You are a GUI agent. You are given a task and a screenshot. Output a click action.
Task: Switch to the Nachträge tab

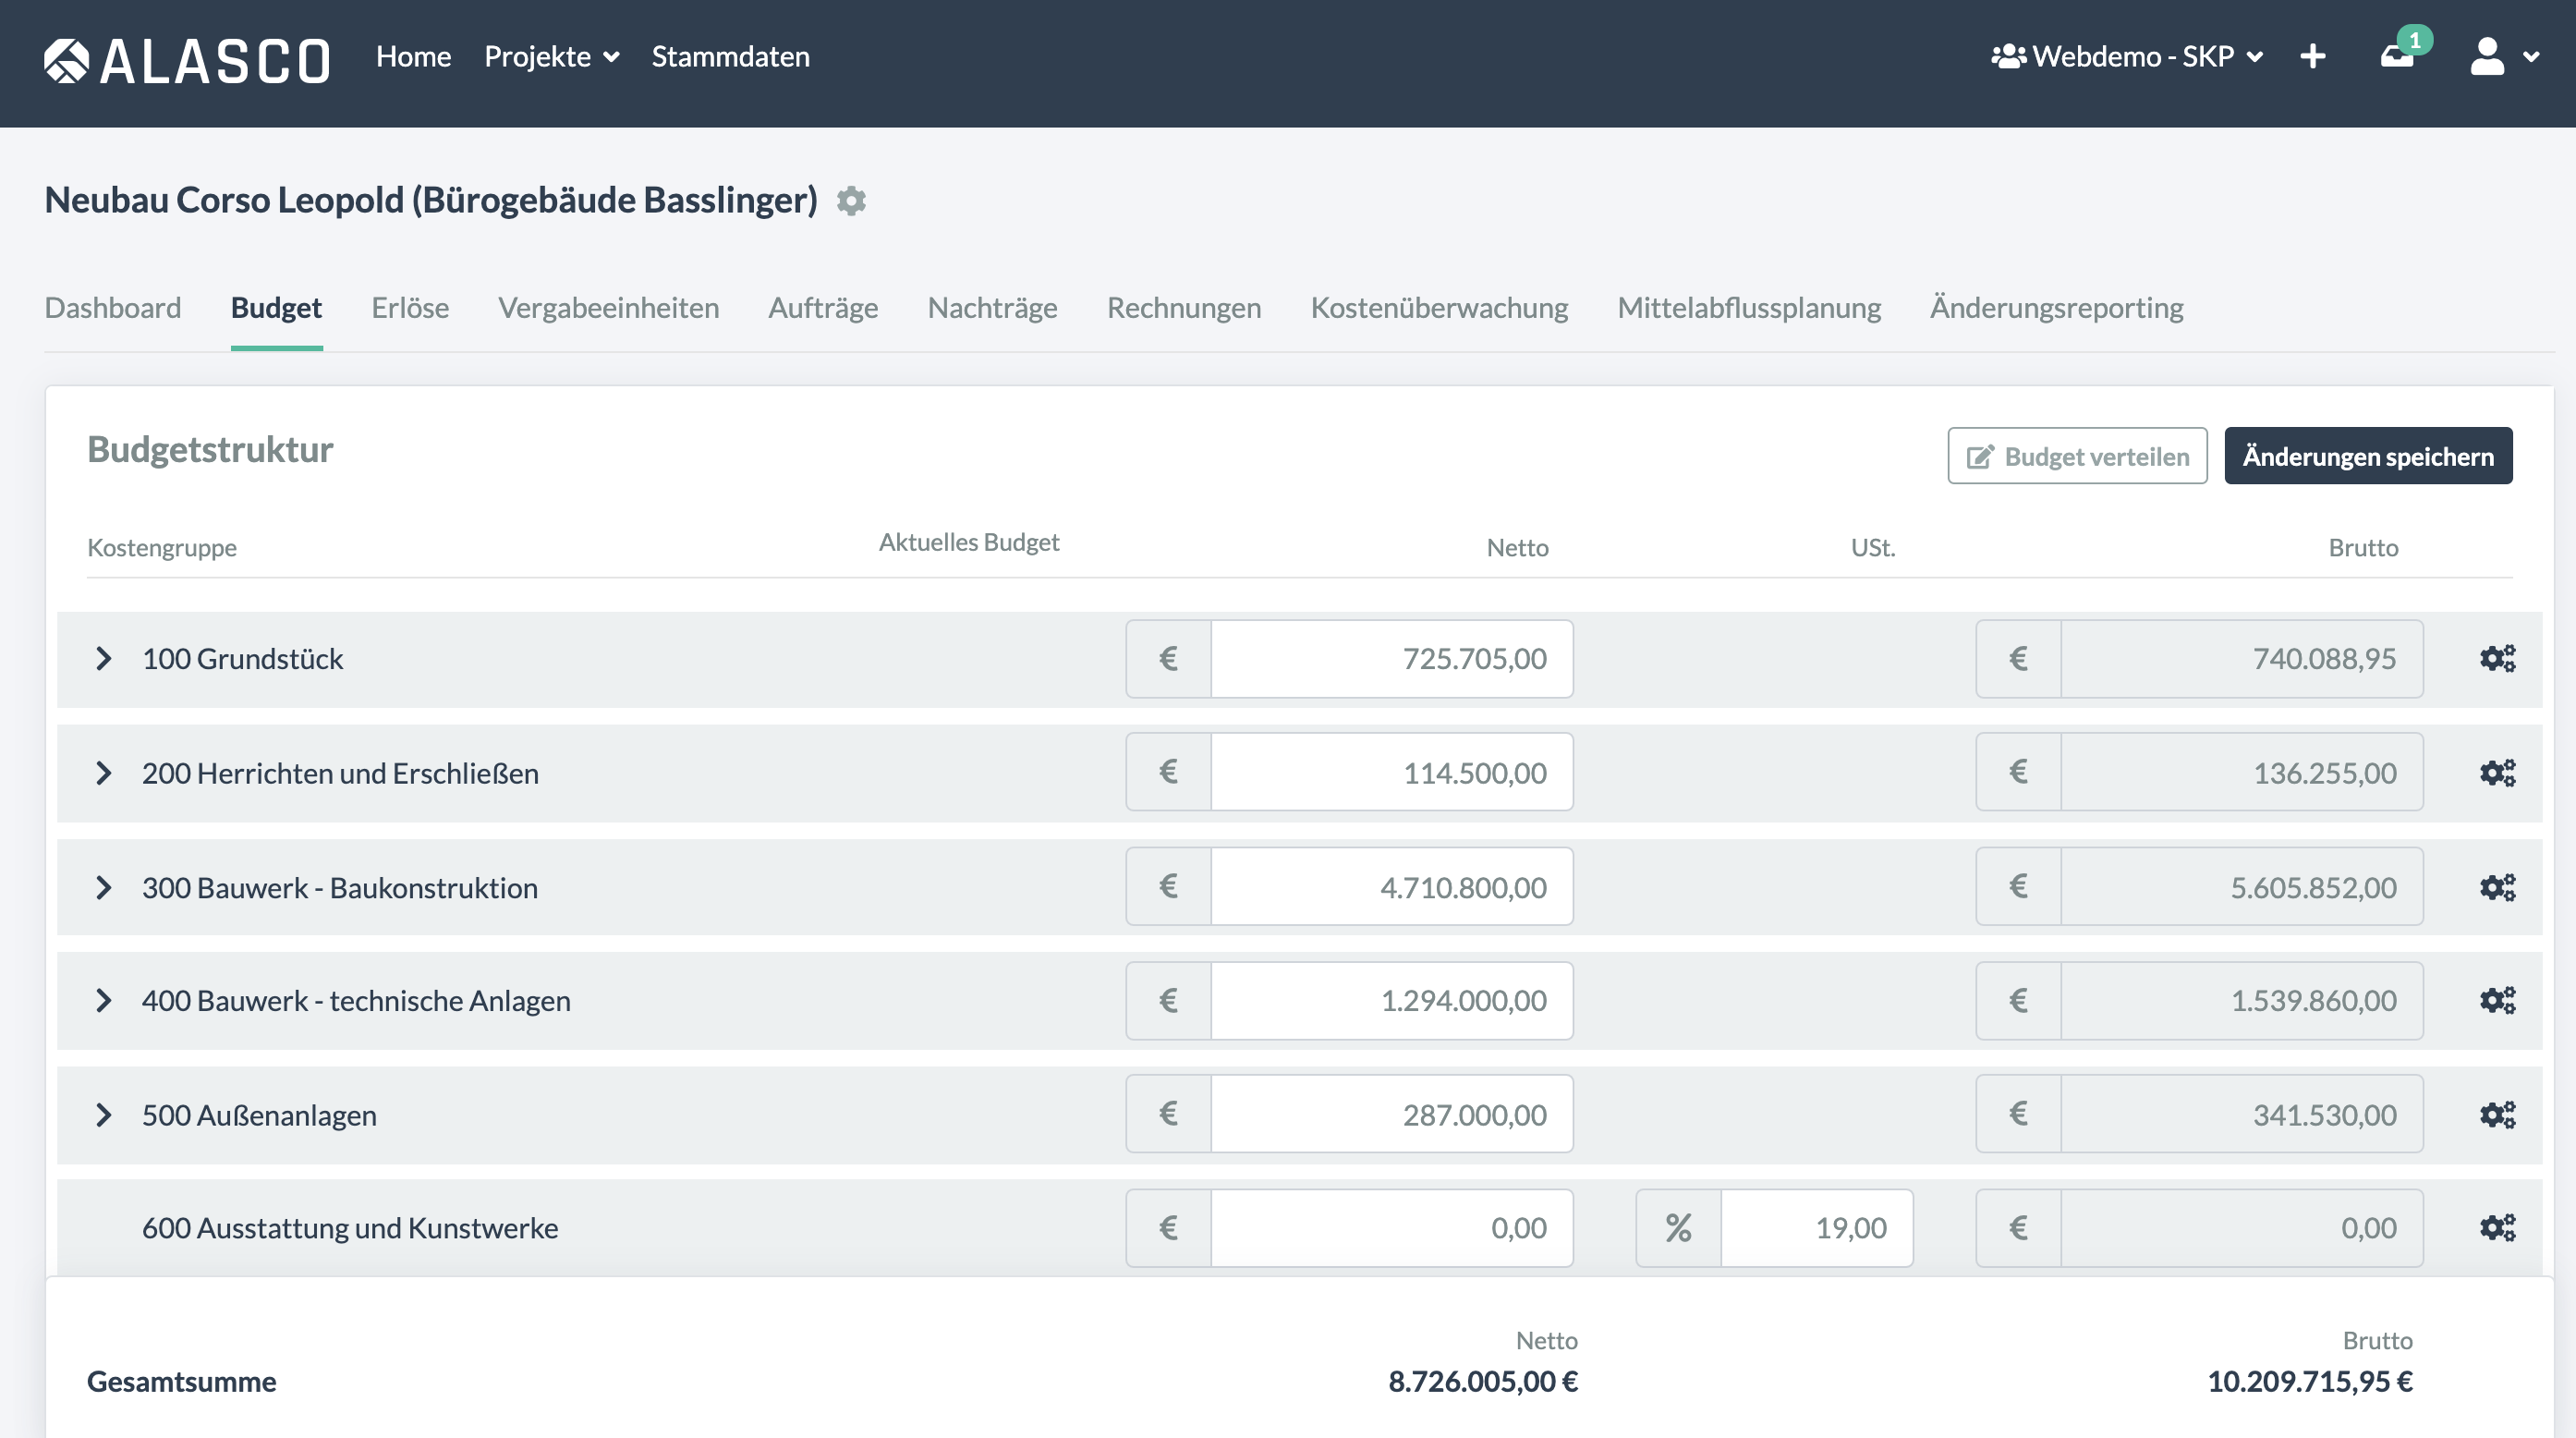click(x=992, y=308)
